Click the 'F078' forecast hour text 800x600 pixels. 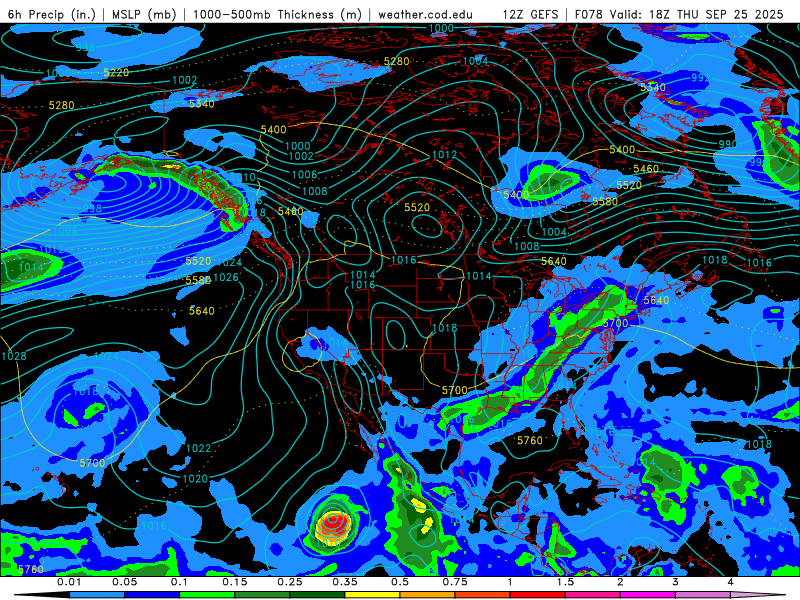(589, 14)
